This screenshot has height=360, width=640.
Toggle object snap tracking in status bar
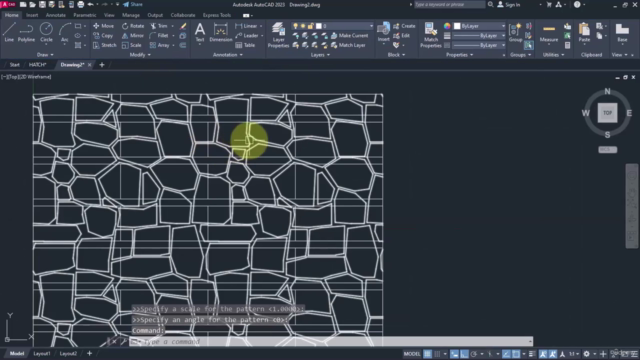pyautogui.click(x=506, y=354)
